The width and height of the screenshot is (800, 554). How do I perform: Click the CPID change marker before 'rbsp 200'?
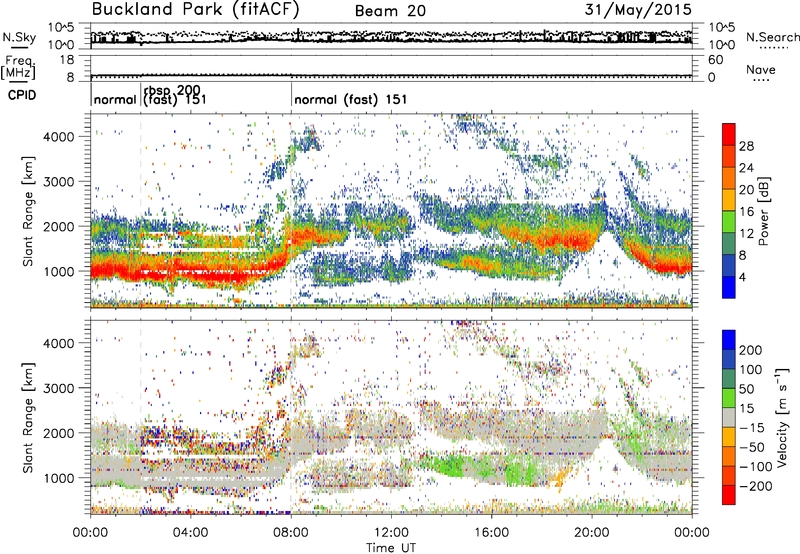(x=140, y=94)
